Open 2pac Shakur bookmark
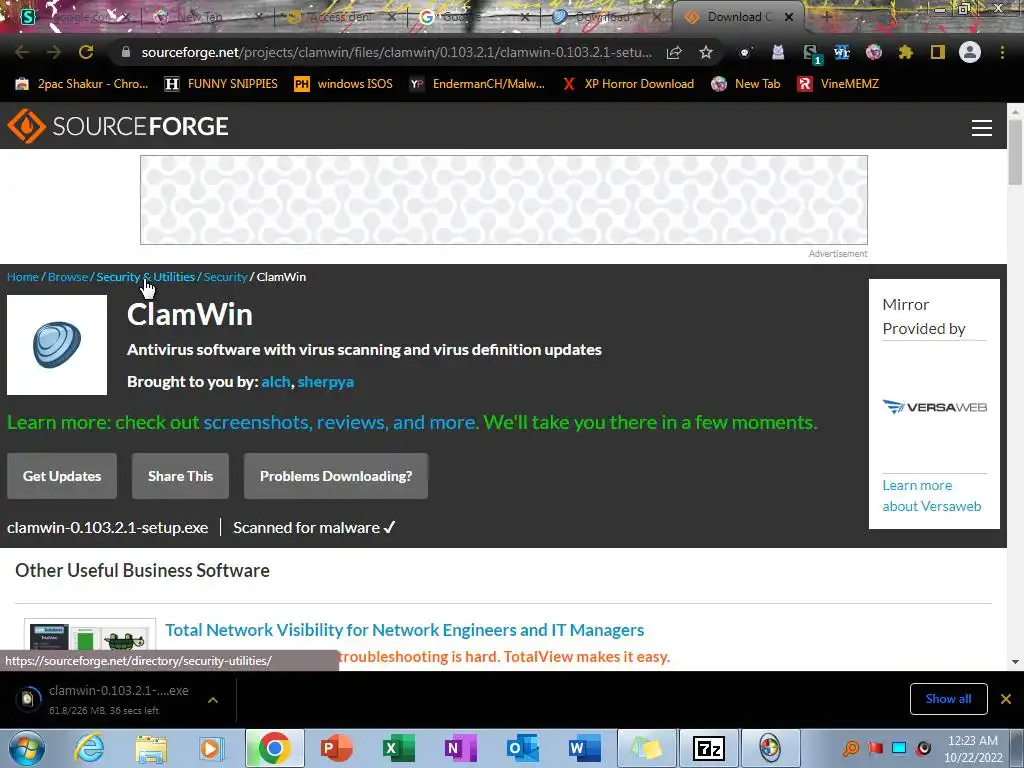This screenshot has width=1024, height=768. coord(82,84)
